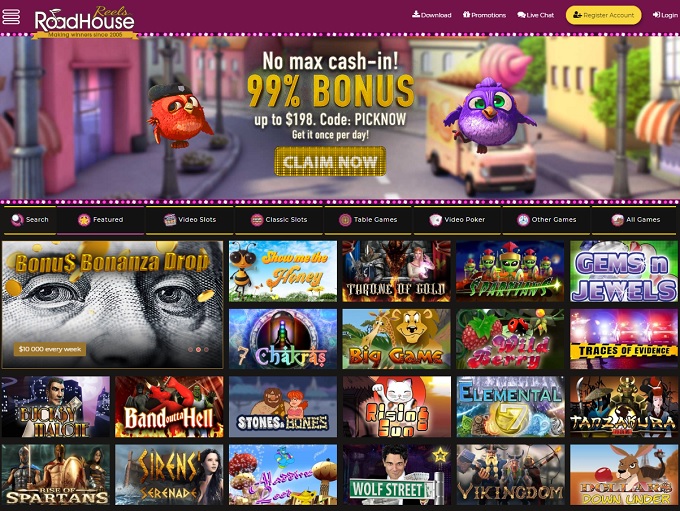Open the Download link in header

(432, 15)
